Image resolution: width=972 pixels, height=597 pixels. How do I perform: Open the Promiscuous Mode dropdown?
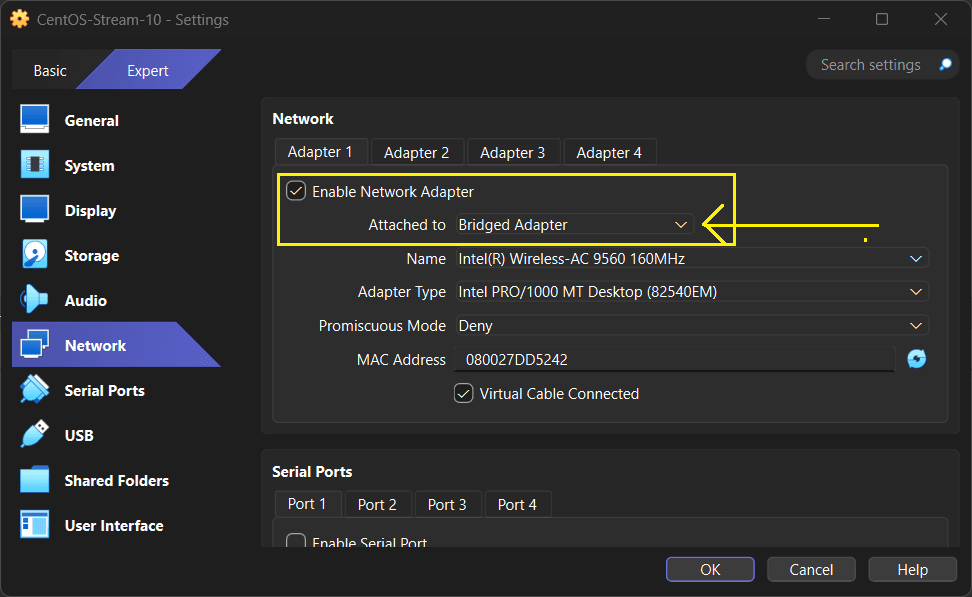tap(691, 326)
